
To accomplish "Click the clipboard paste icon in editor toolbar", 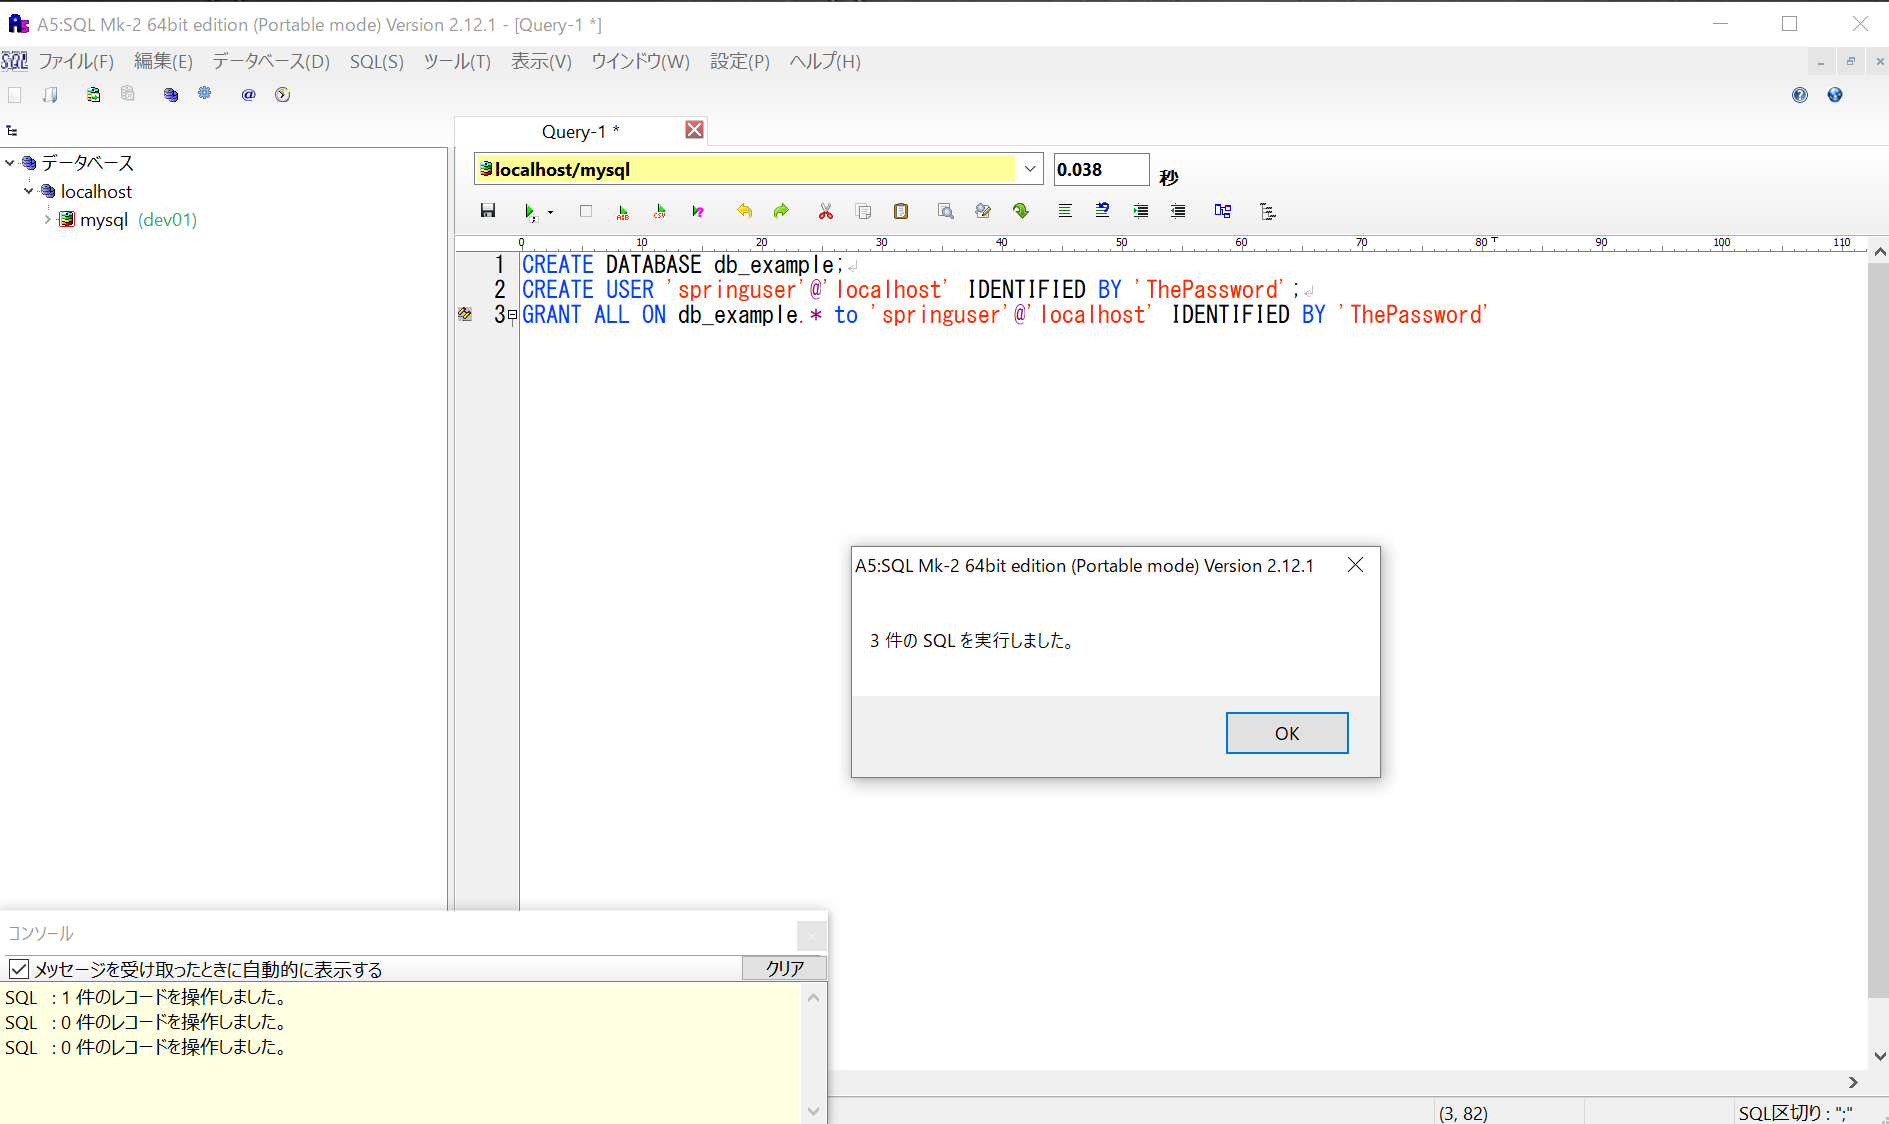I will click(x=901, y=211).
